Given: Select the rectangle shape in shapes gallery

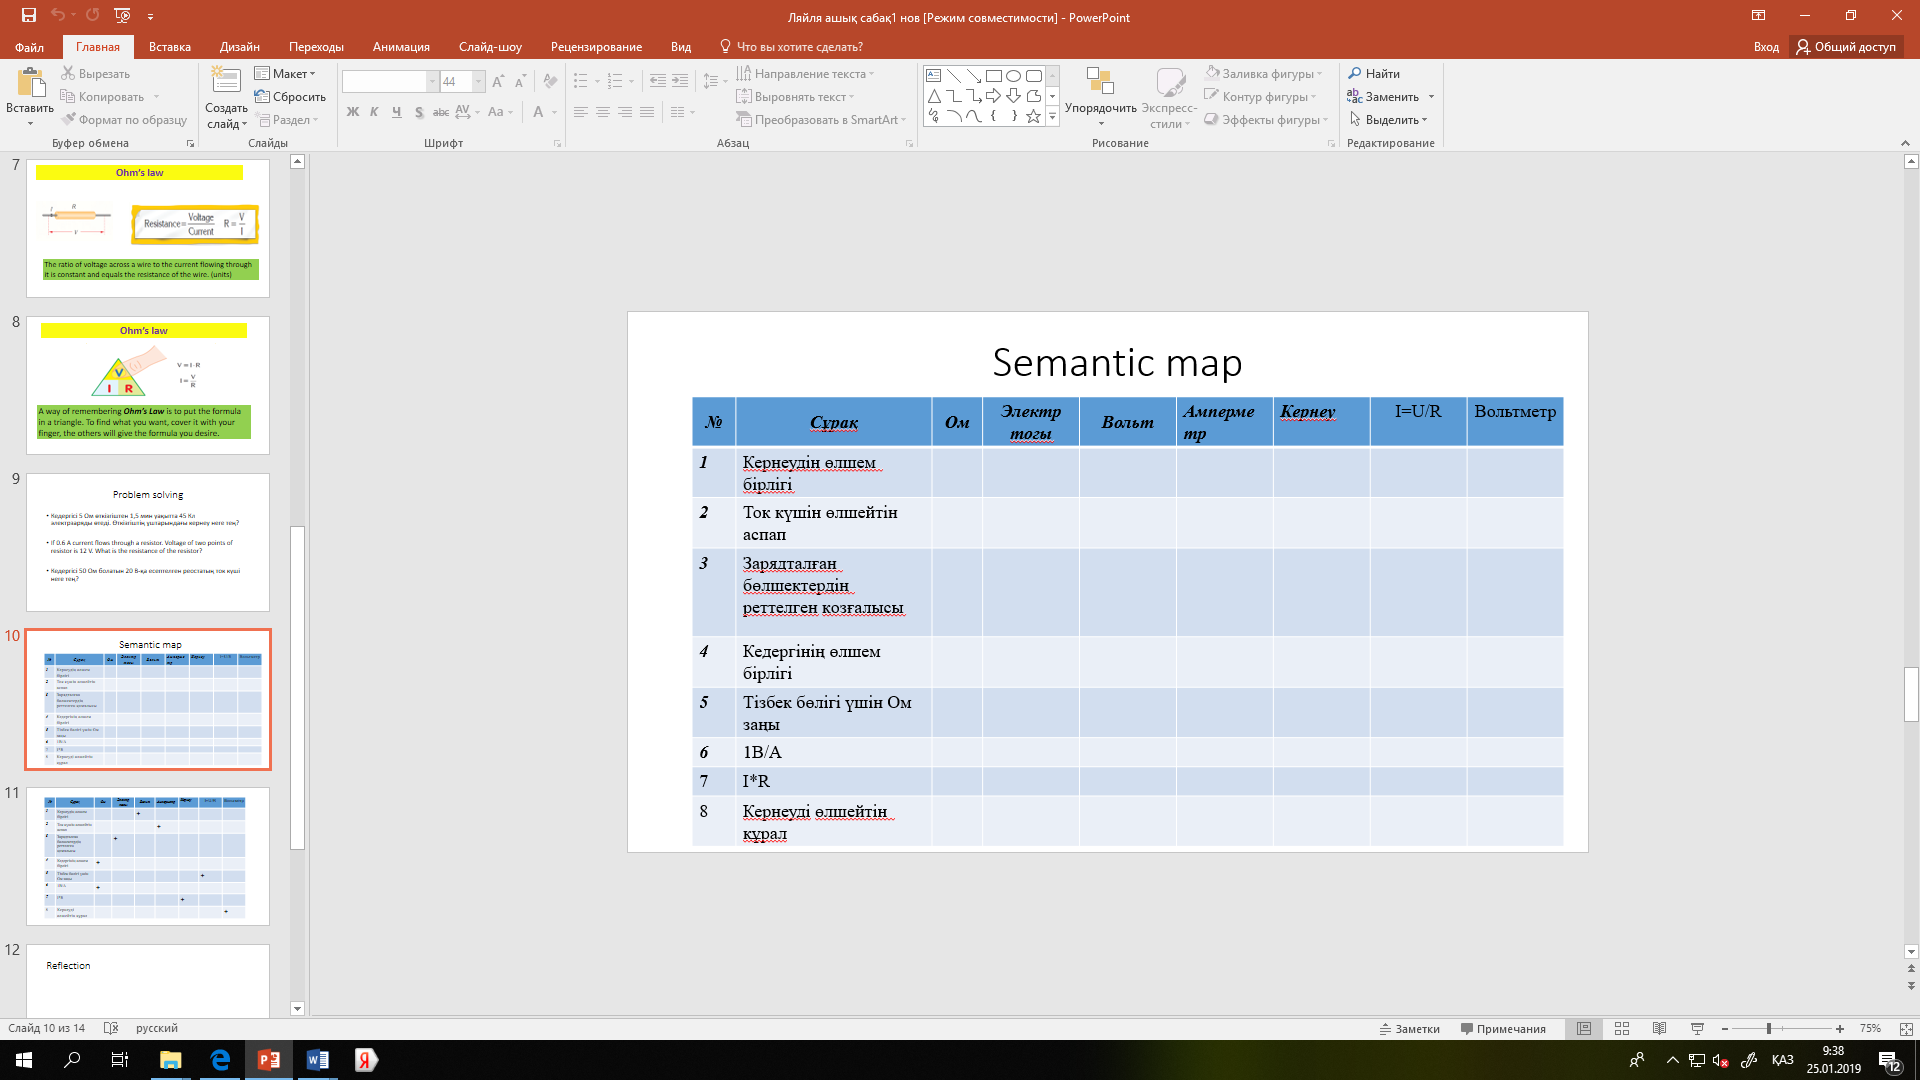Looking at the screenshot, I should [993, 76].
